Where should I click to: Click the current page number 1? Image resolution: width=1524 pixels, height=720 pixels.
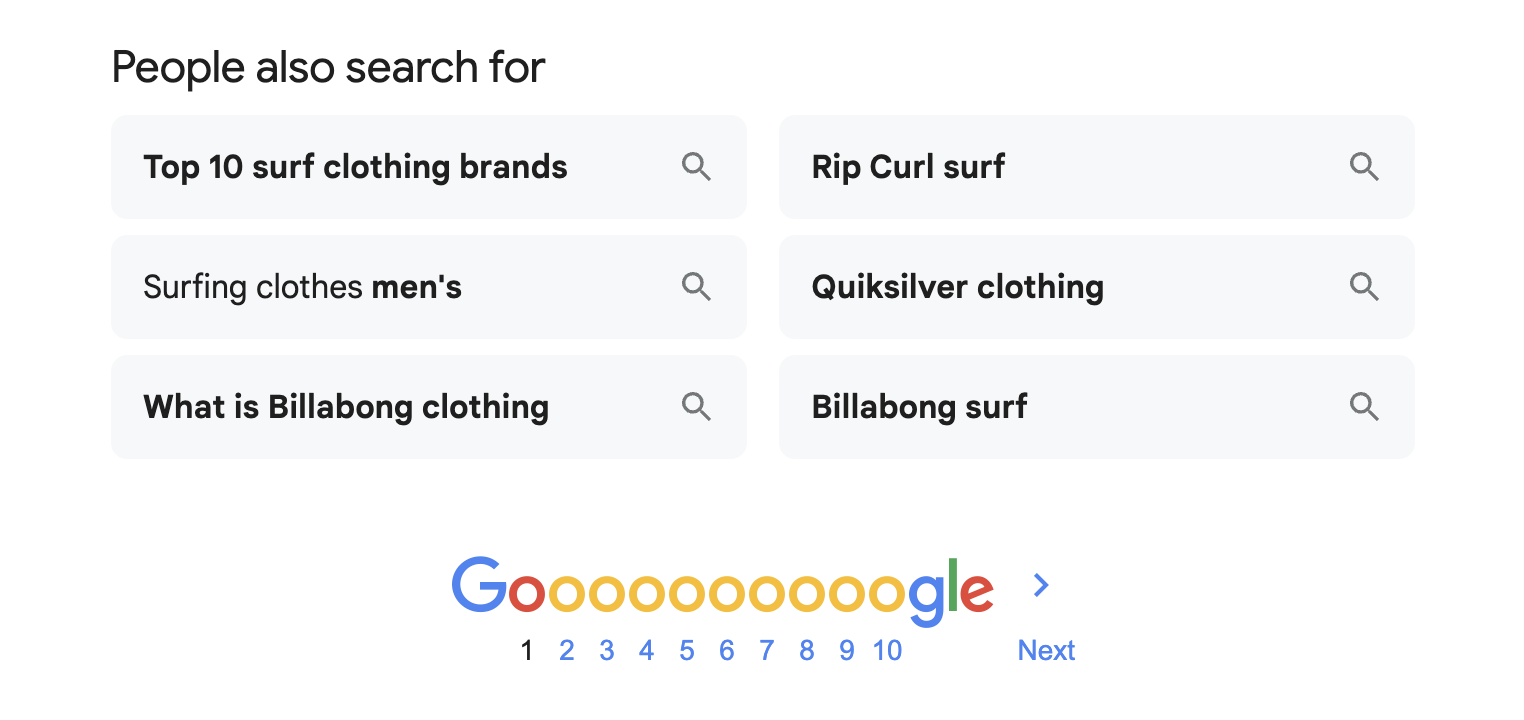click(526, 650)
